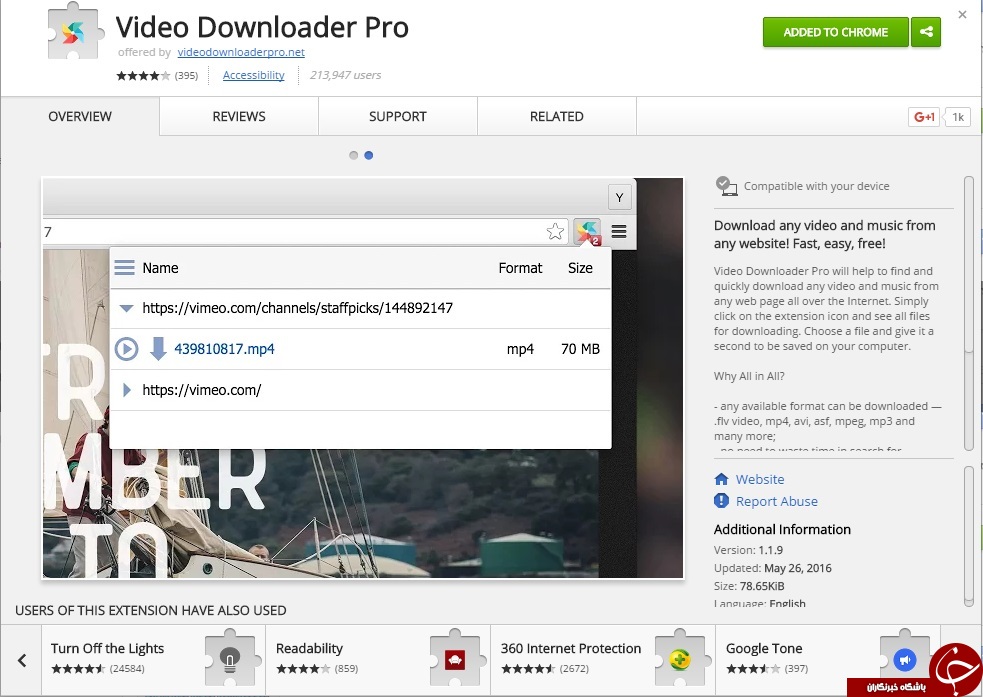Screen dimensions: 983x697
Task: Click the Compatible with your device icon
Action: click(x=726, y=186)
